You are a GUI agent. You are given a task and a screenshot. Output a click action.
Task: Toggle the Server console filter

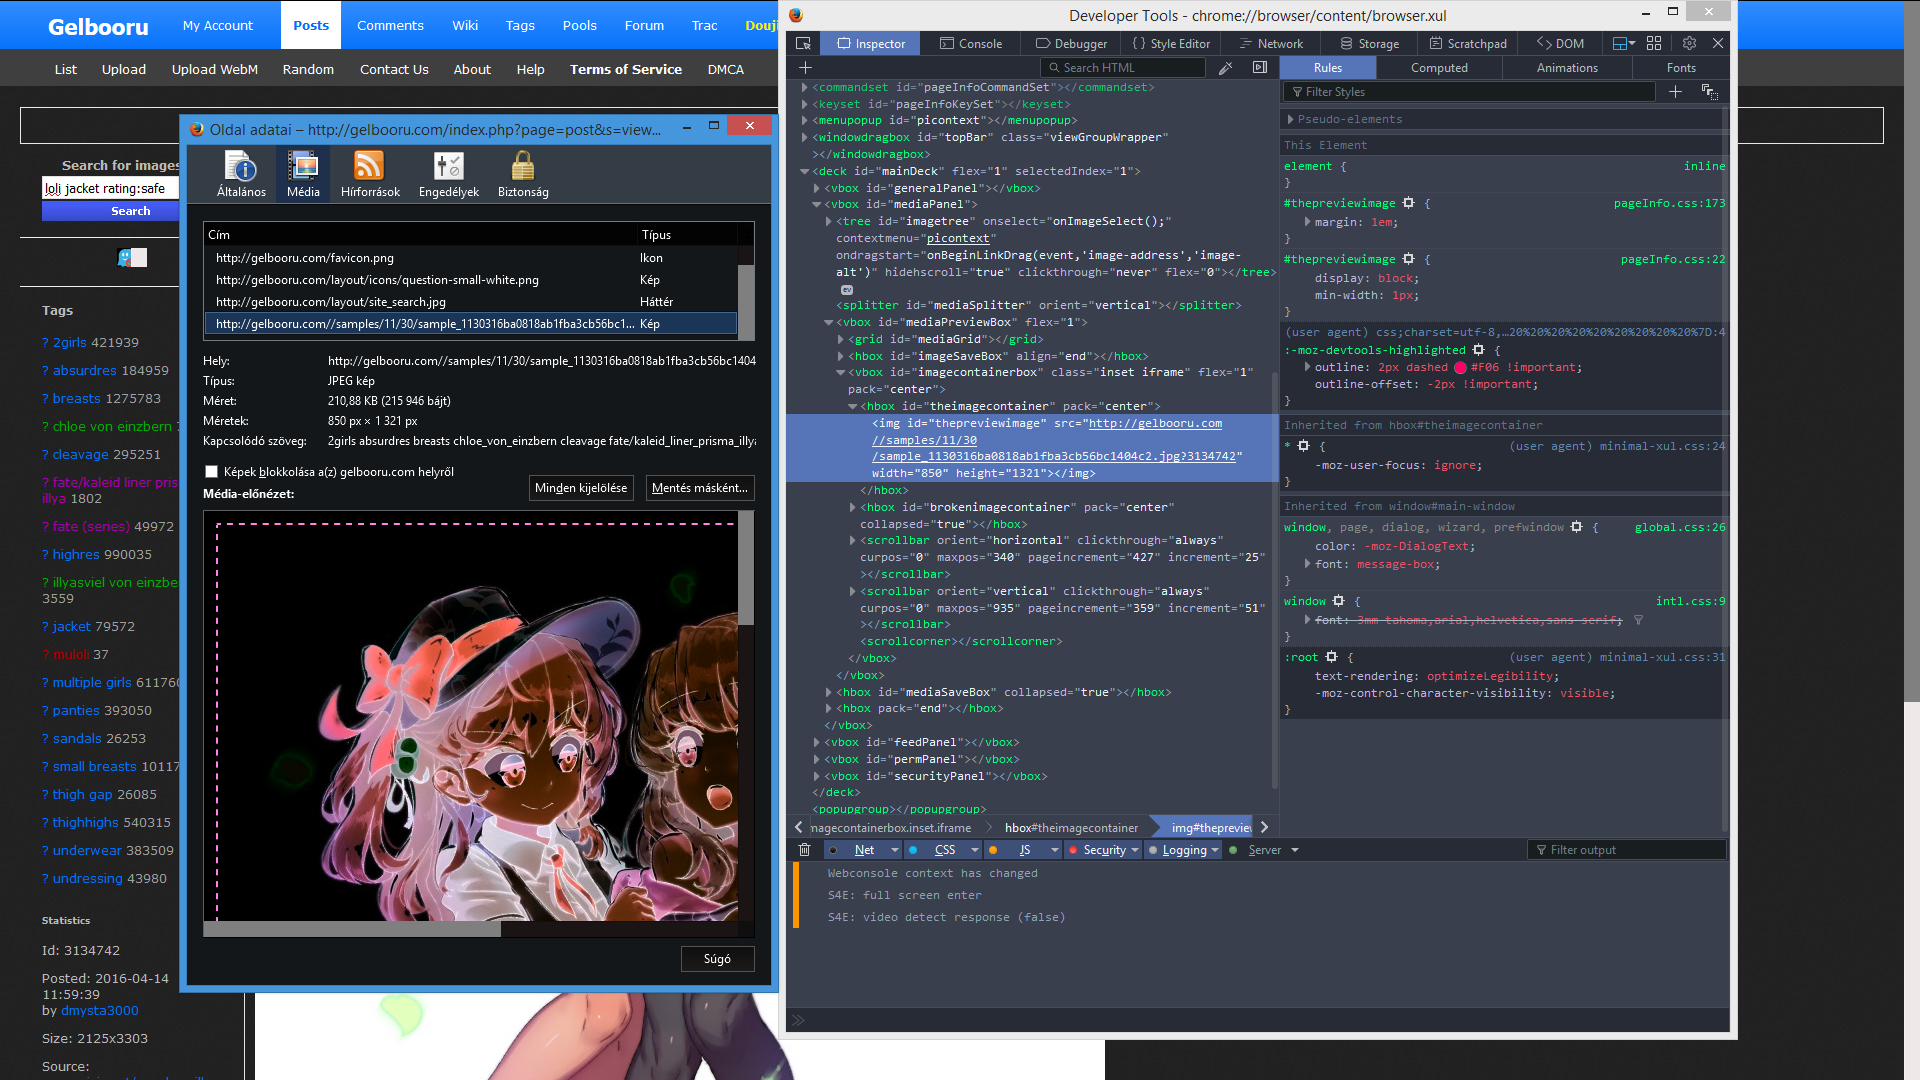coord(1264,850)
